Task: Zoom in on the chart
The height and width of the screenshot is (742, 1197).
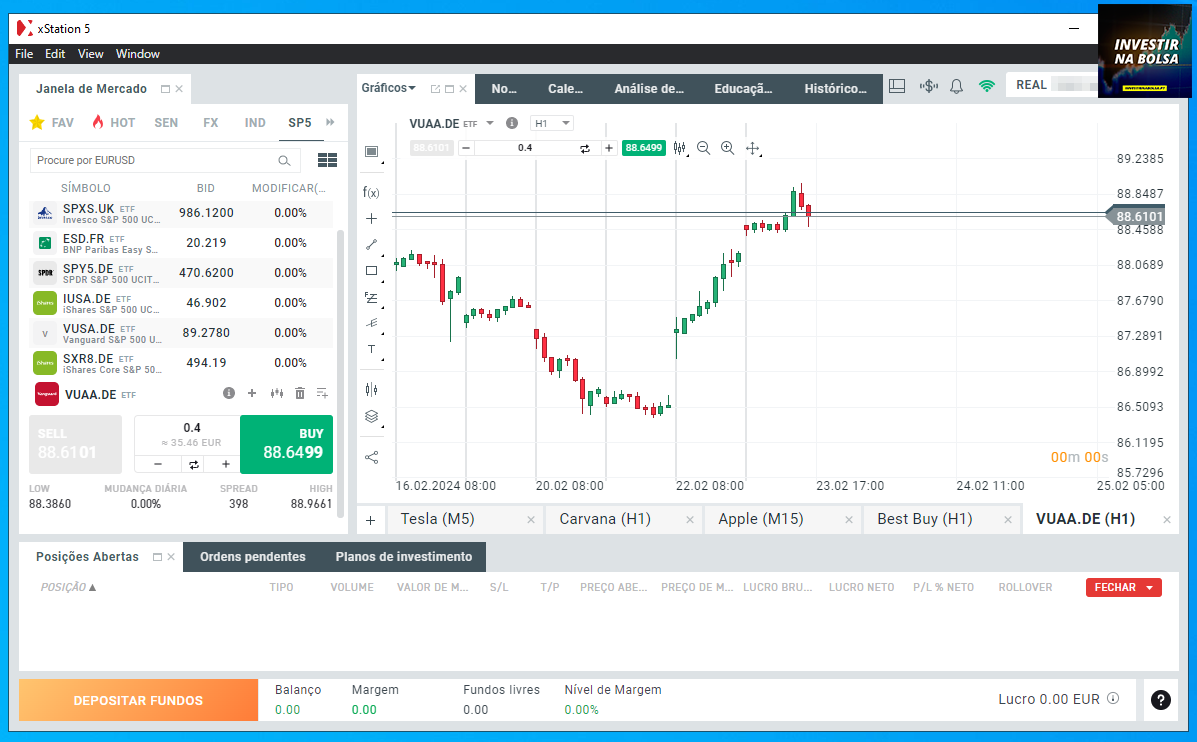Action: [728, 148]
